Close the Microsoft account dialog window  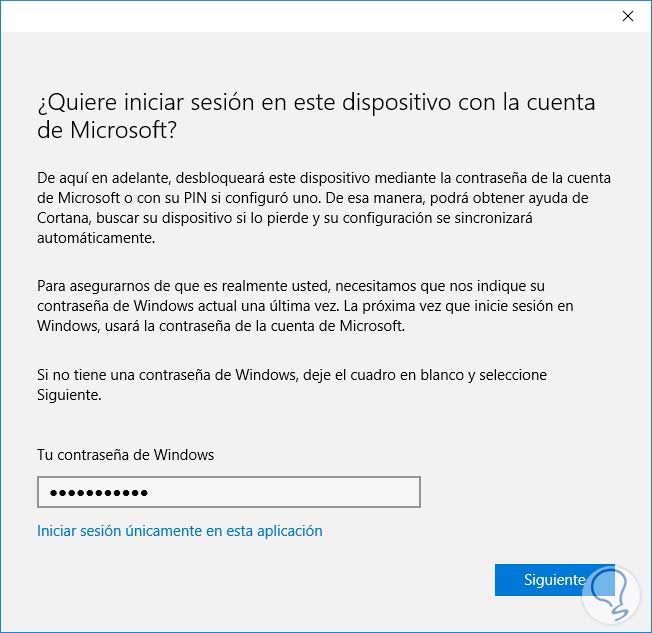tap(627, 16)
